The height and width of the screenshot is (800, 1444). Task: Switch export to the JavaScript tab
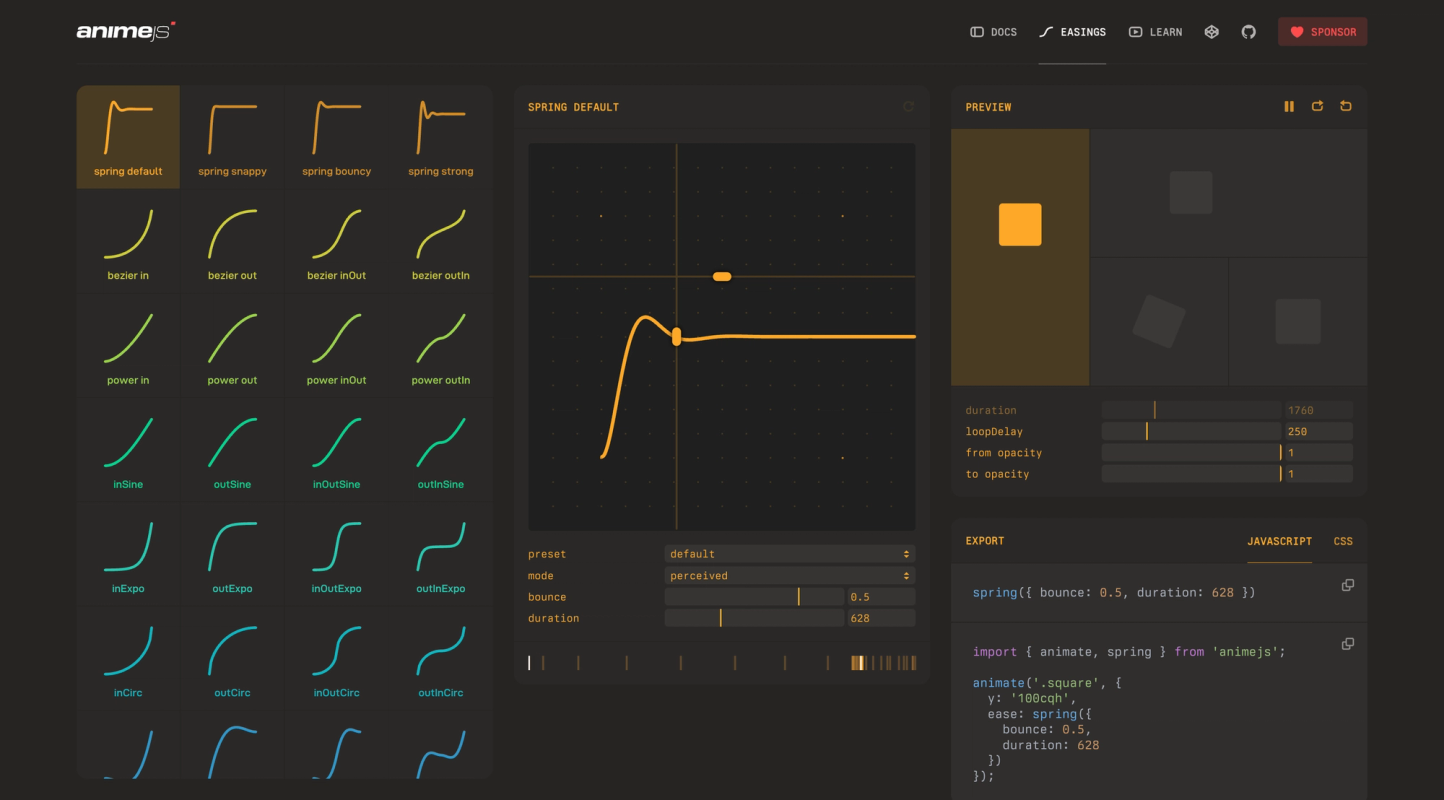pos(1279,541)
